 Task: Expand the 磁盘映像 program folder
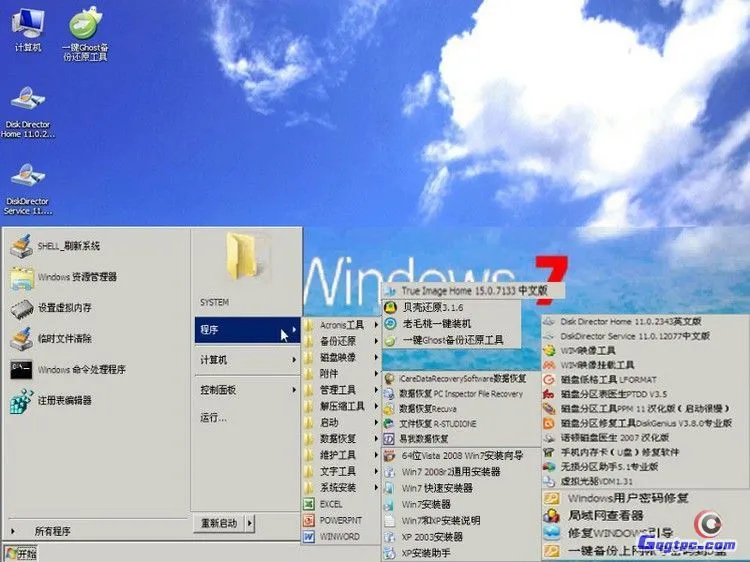tap(341, 357)
